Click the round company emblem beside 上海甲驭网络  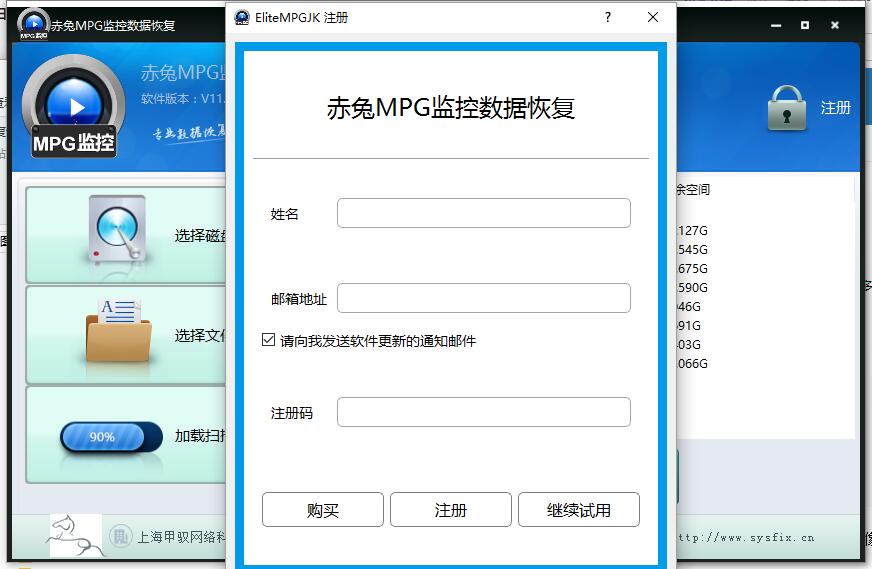pyautogui.click(x=120, y=537)
